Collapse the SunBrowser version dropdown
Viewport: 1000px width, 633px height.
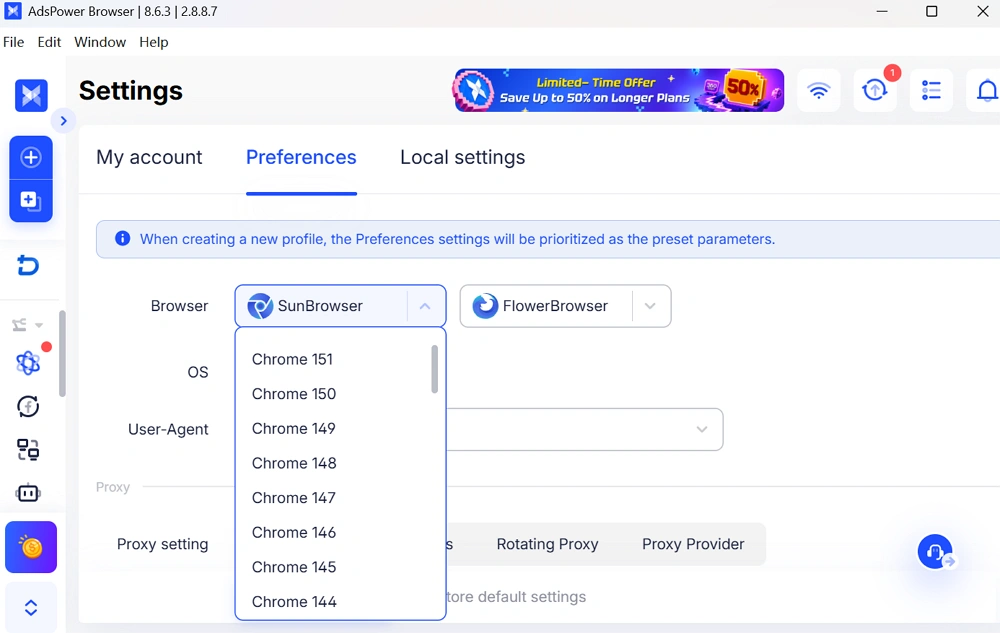pyautogui.click(x=425, y=306)
